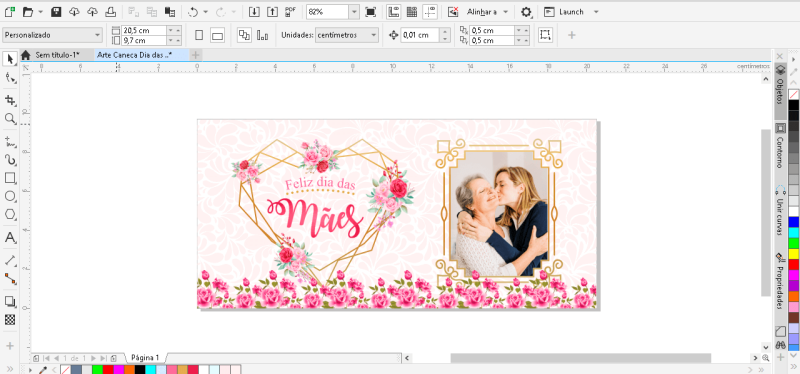Toggle treat as filled bounding-box icon
This screenshot has height=374, width=800.
pyautogui.click(x=545, y=35)
